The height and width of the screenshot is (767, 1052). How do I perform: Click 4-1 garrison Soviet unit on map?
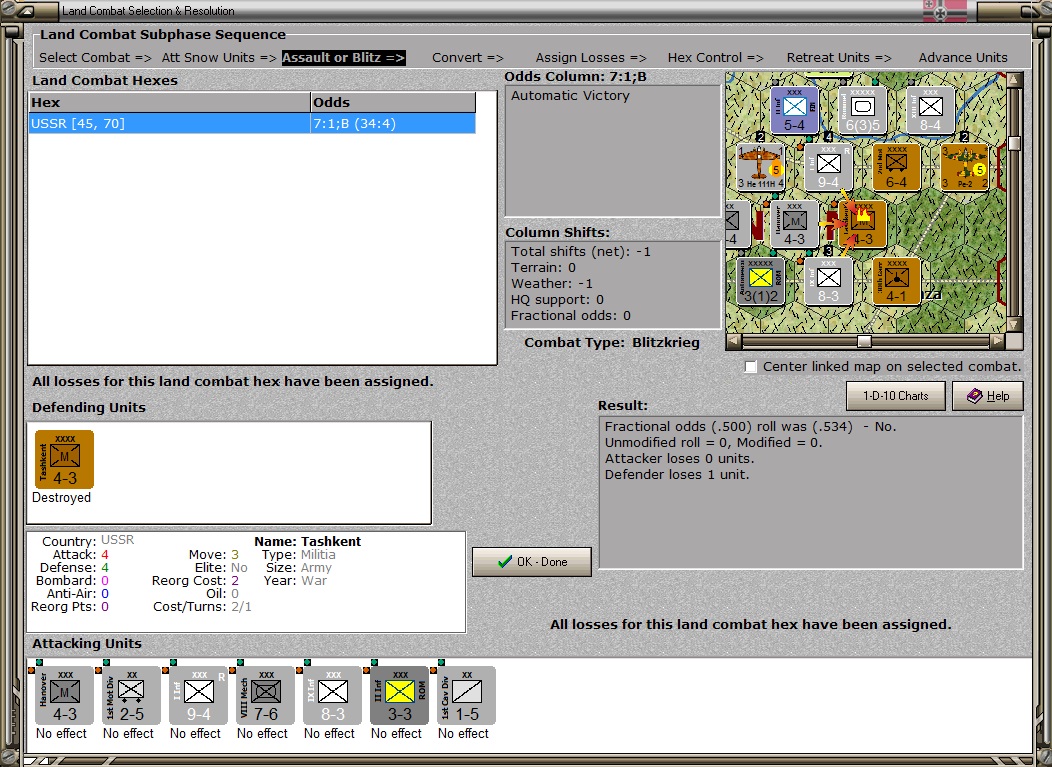(x=896, y=281)
